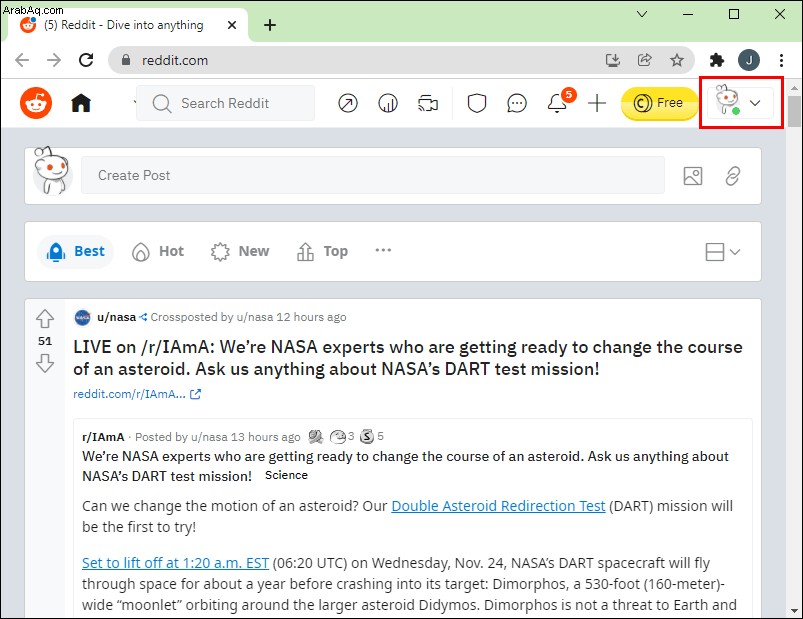The image size is (803, 619).
Task: Select the Top sort tab
Action: (x=322, y=251)
